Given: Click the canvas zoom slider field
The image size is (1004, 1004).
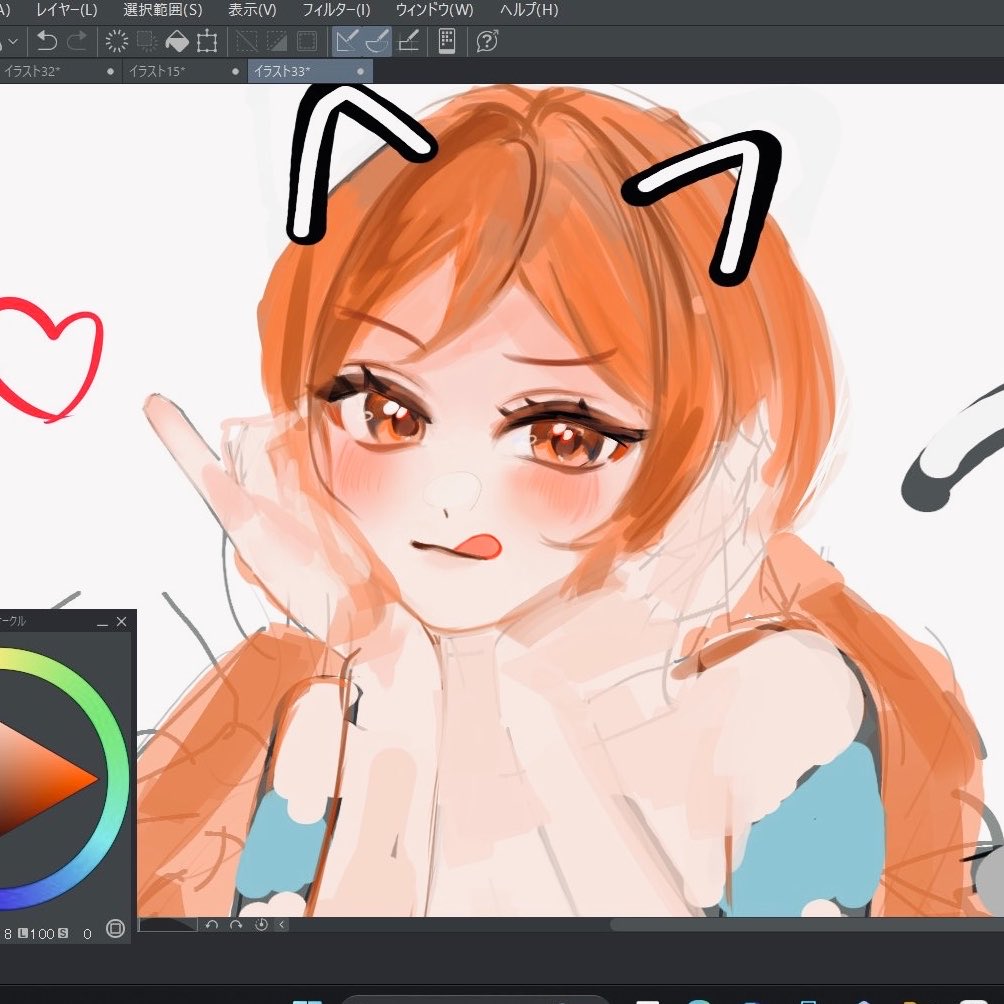Looking at the screenshot, I should [x=168, y=925].
